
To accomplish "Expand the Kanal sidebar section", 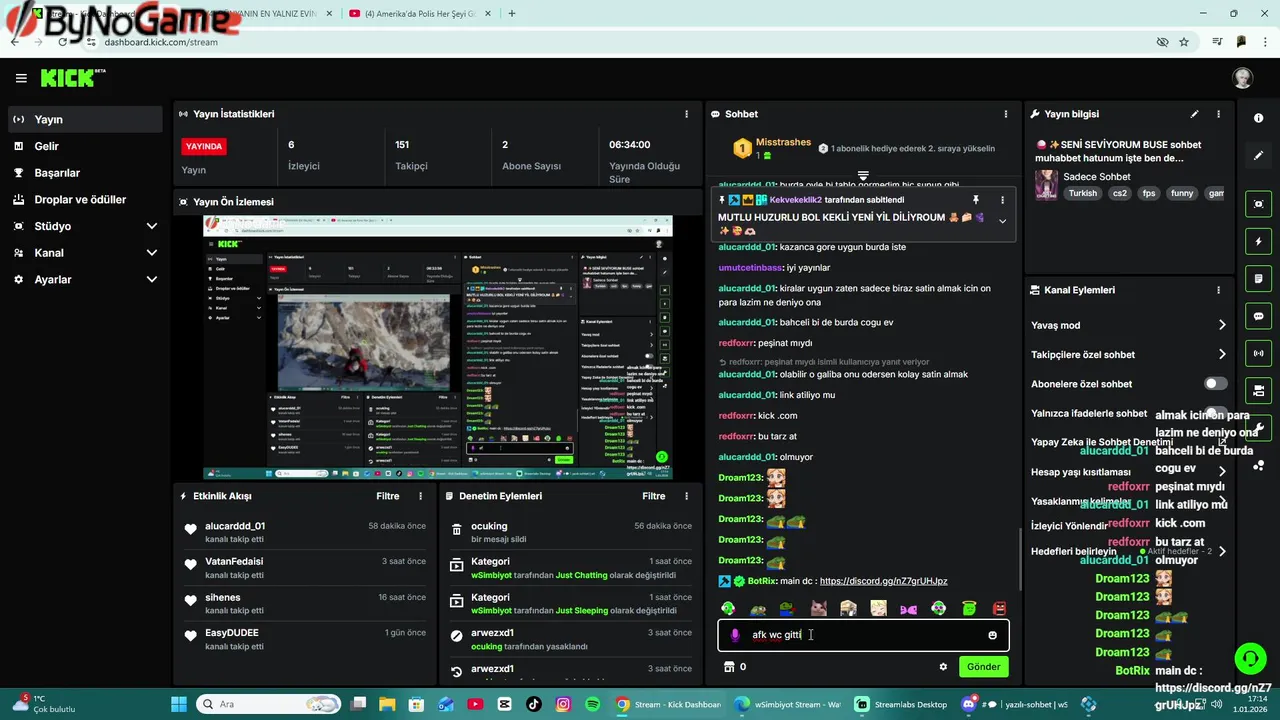I will pyautogui.click(x=151, y=253).
